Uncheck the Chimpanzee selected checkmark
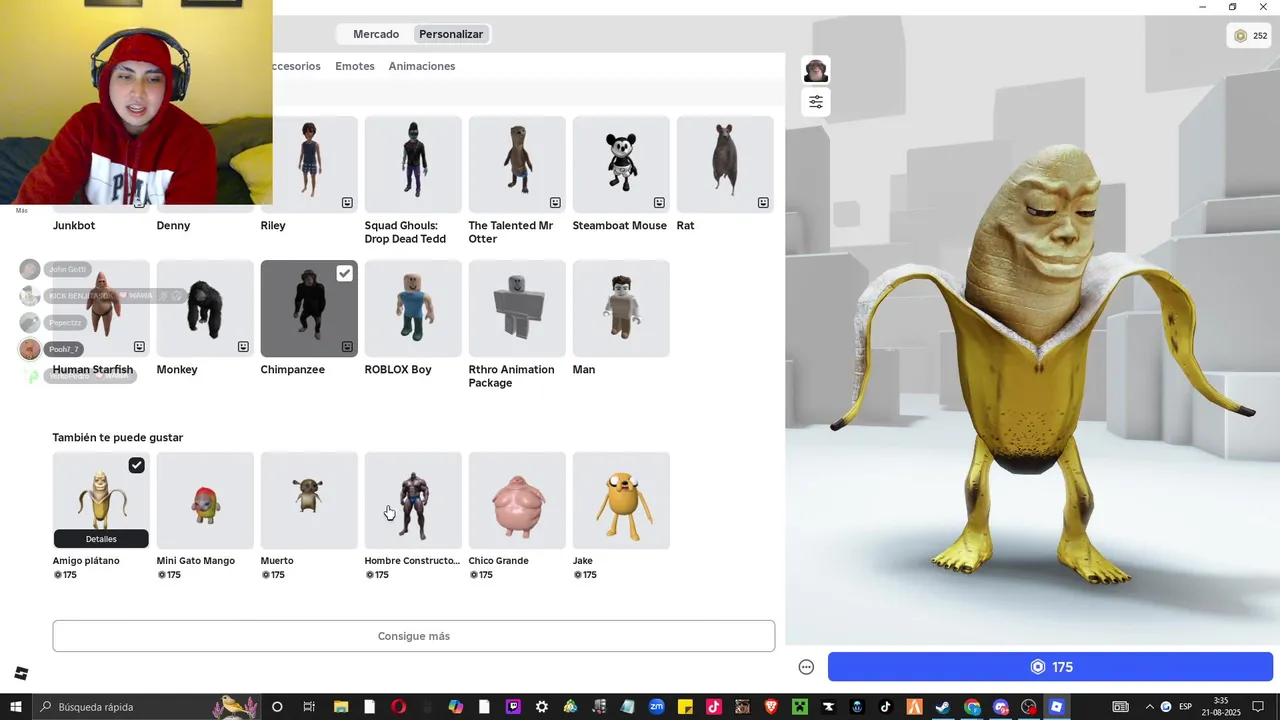This screenshot has width=1280, height=720. [x=344, y=273]
